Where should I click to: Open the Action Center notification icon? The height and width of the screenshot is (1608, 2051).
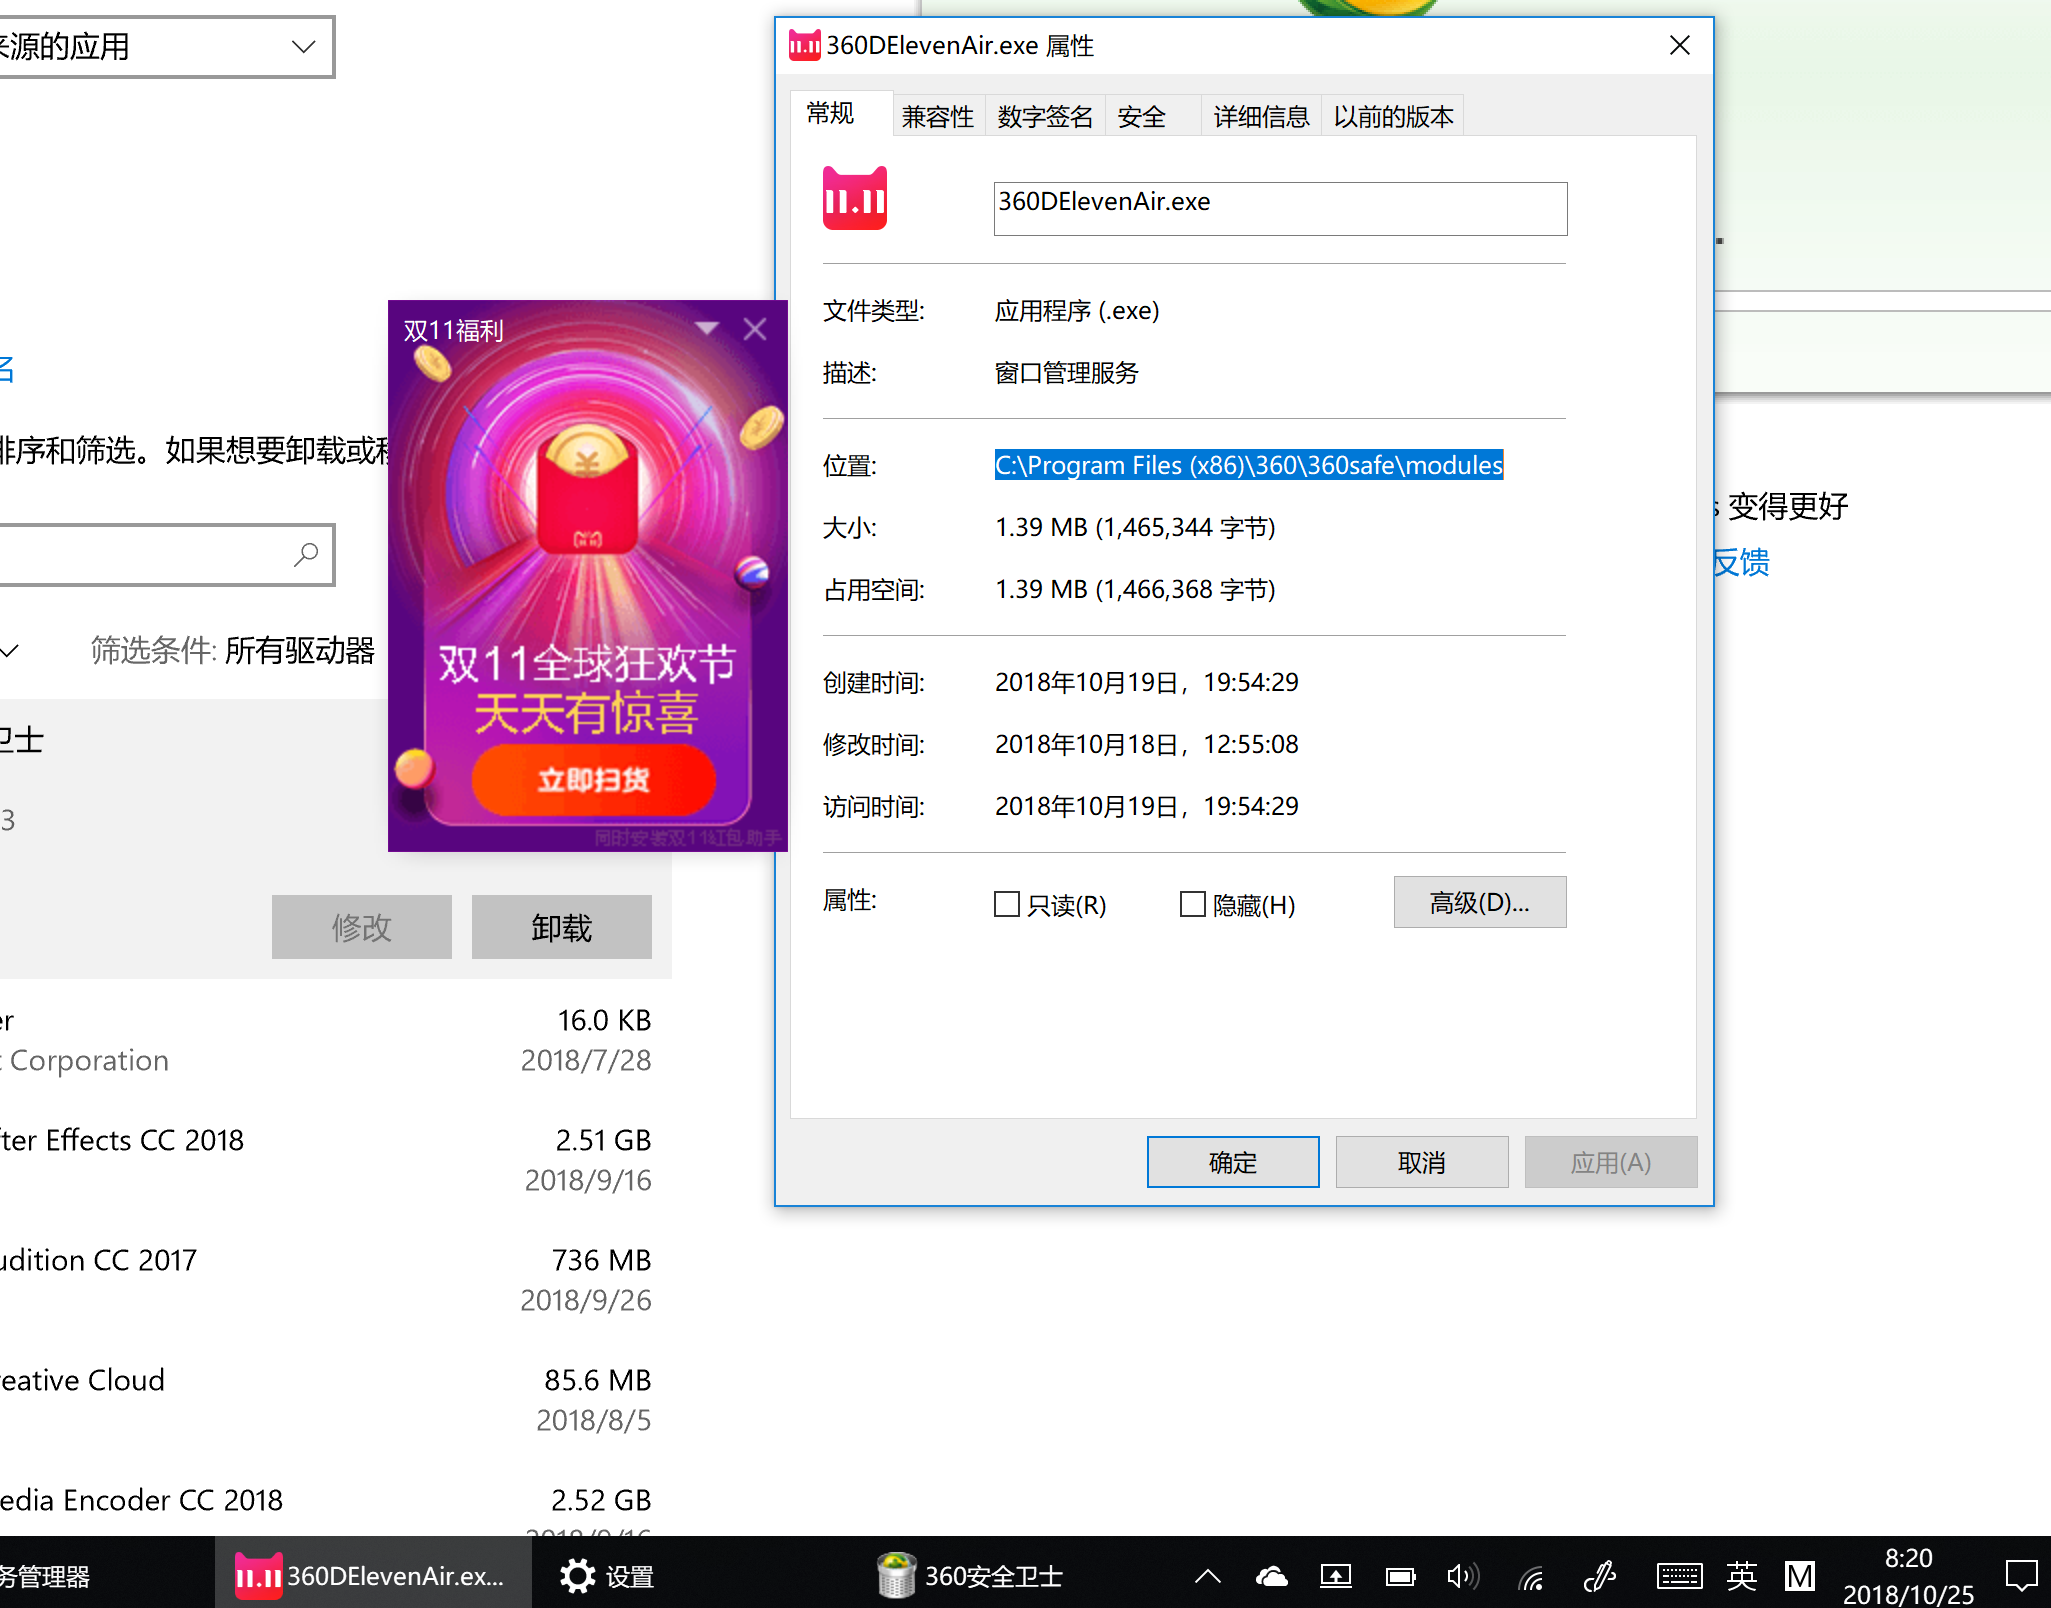pos(2021,1577)
